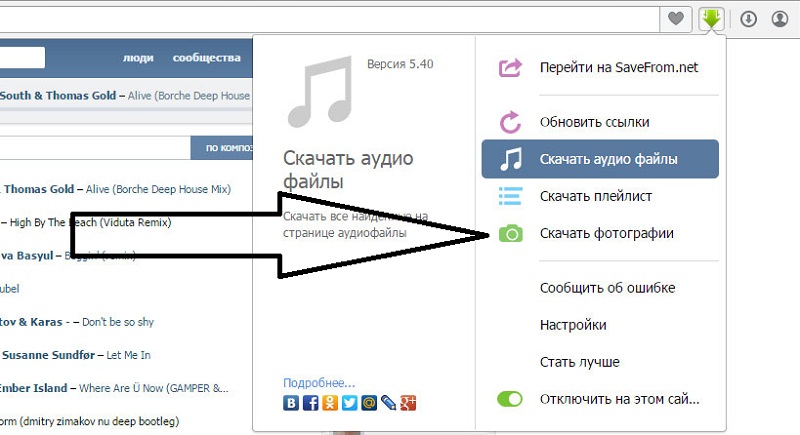Select 'Скачать аудио файлы' menu item

coord(600,159)
